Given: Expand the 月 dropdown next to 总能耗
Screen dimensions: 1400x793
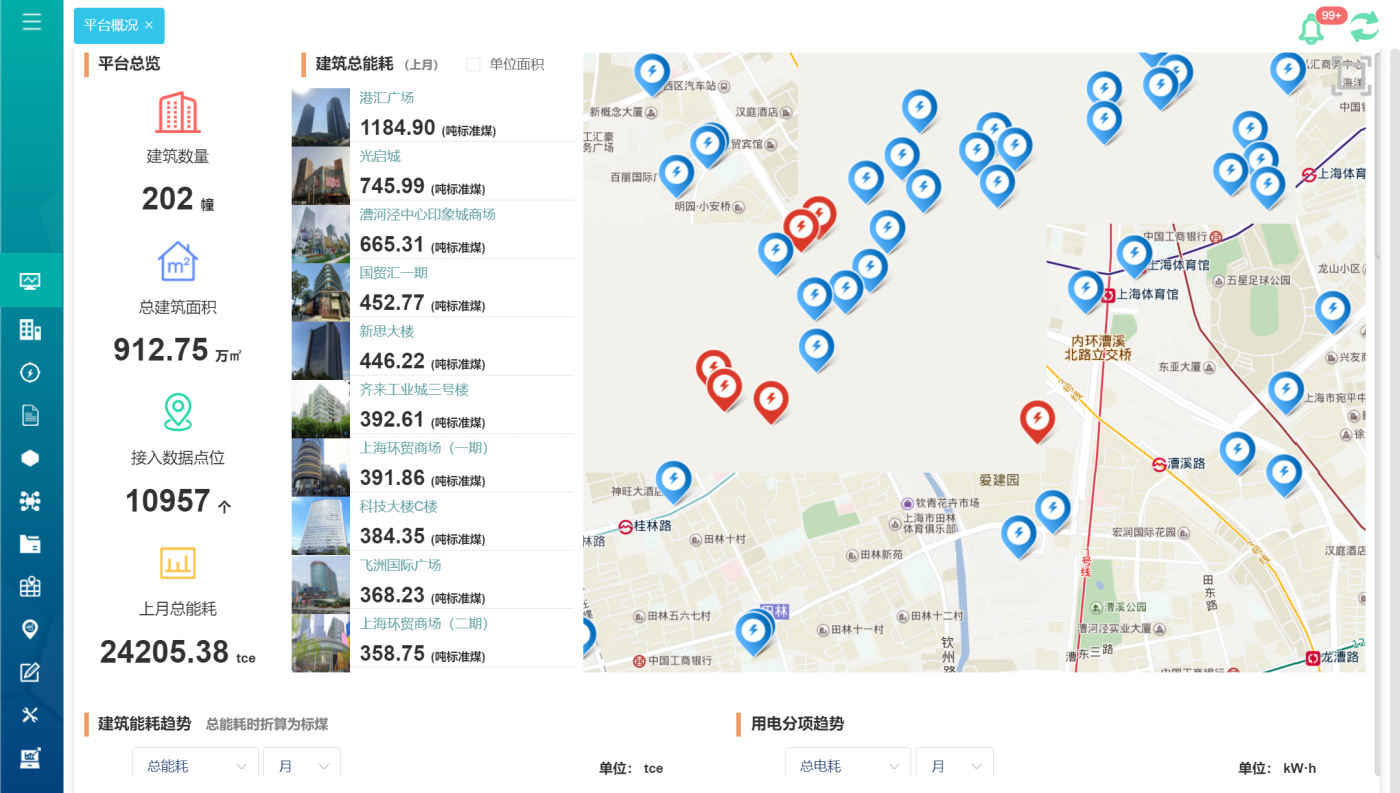Looking at the screenshot, I should pyautogui.click(x=301, y=765).
